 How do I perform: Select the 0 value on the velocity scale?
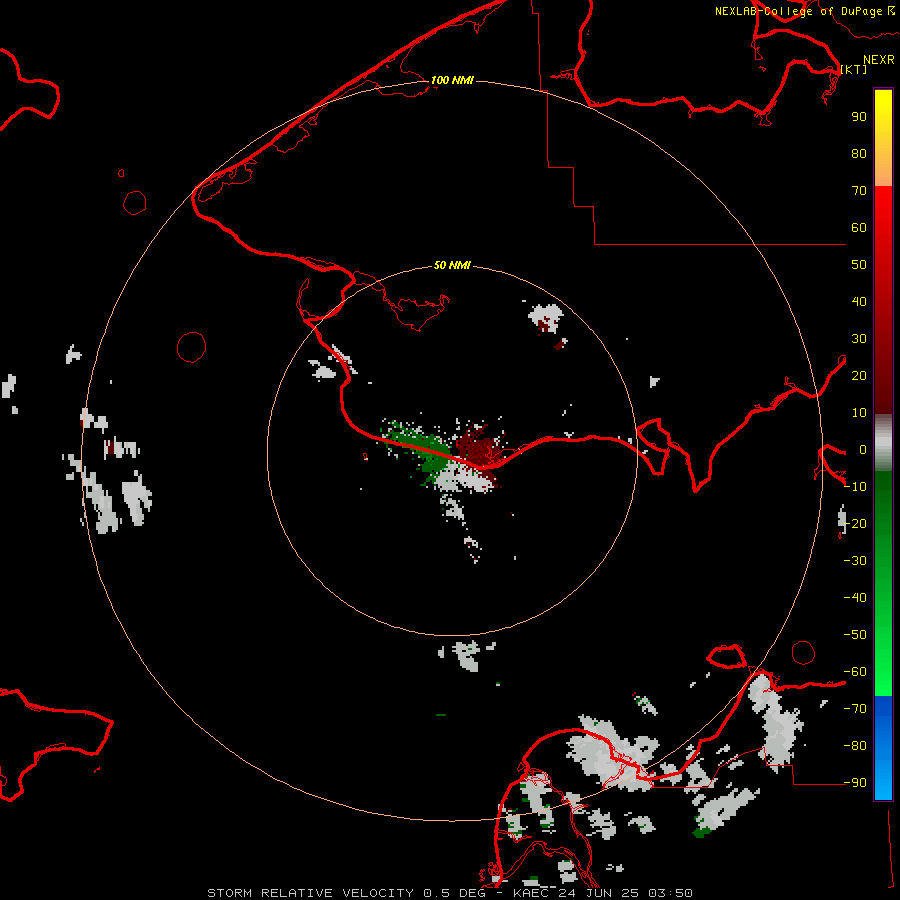862,449
